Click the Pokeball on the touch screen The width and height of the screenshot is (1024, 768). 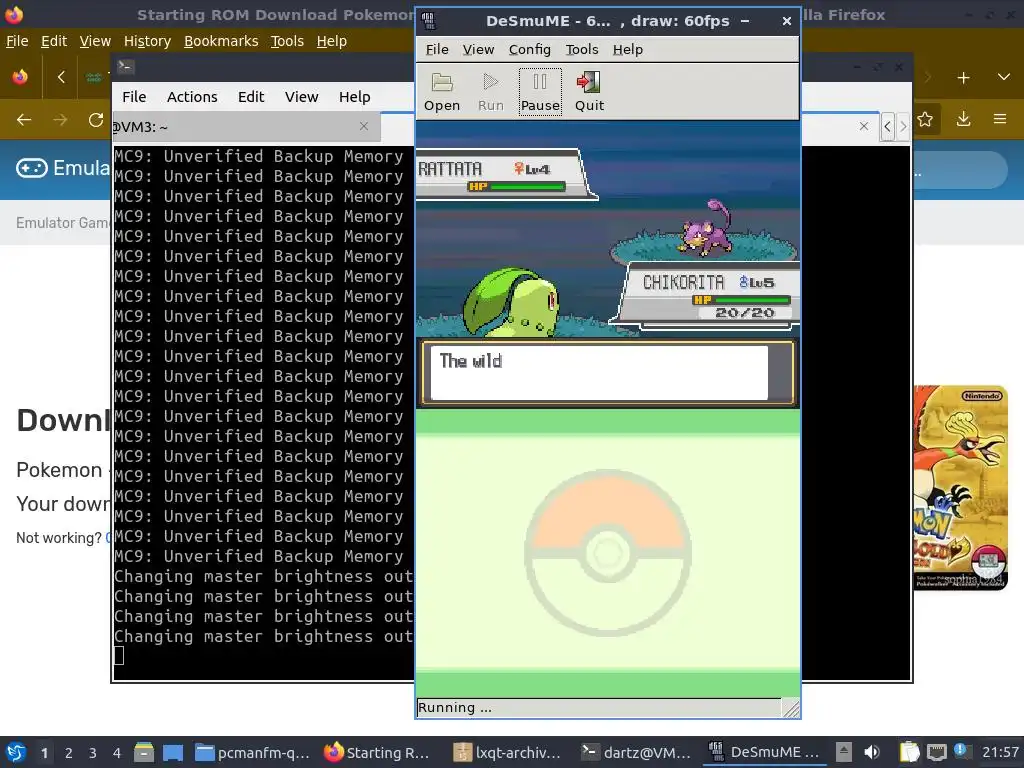607,552
